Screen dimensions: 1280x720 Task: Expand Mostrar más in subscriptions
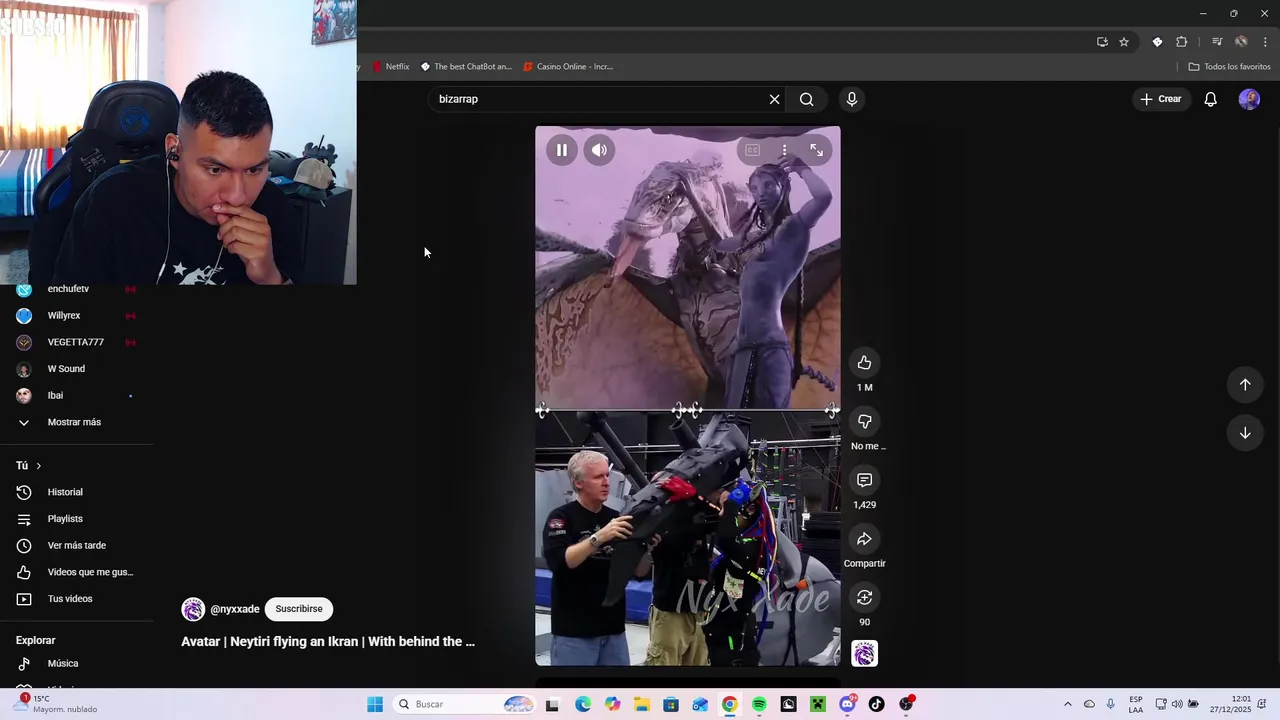pos(76,422)
